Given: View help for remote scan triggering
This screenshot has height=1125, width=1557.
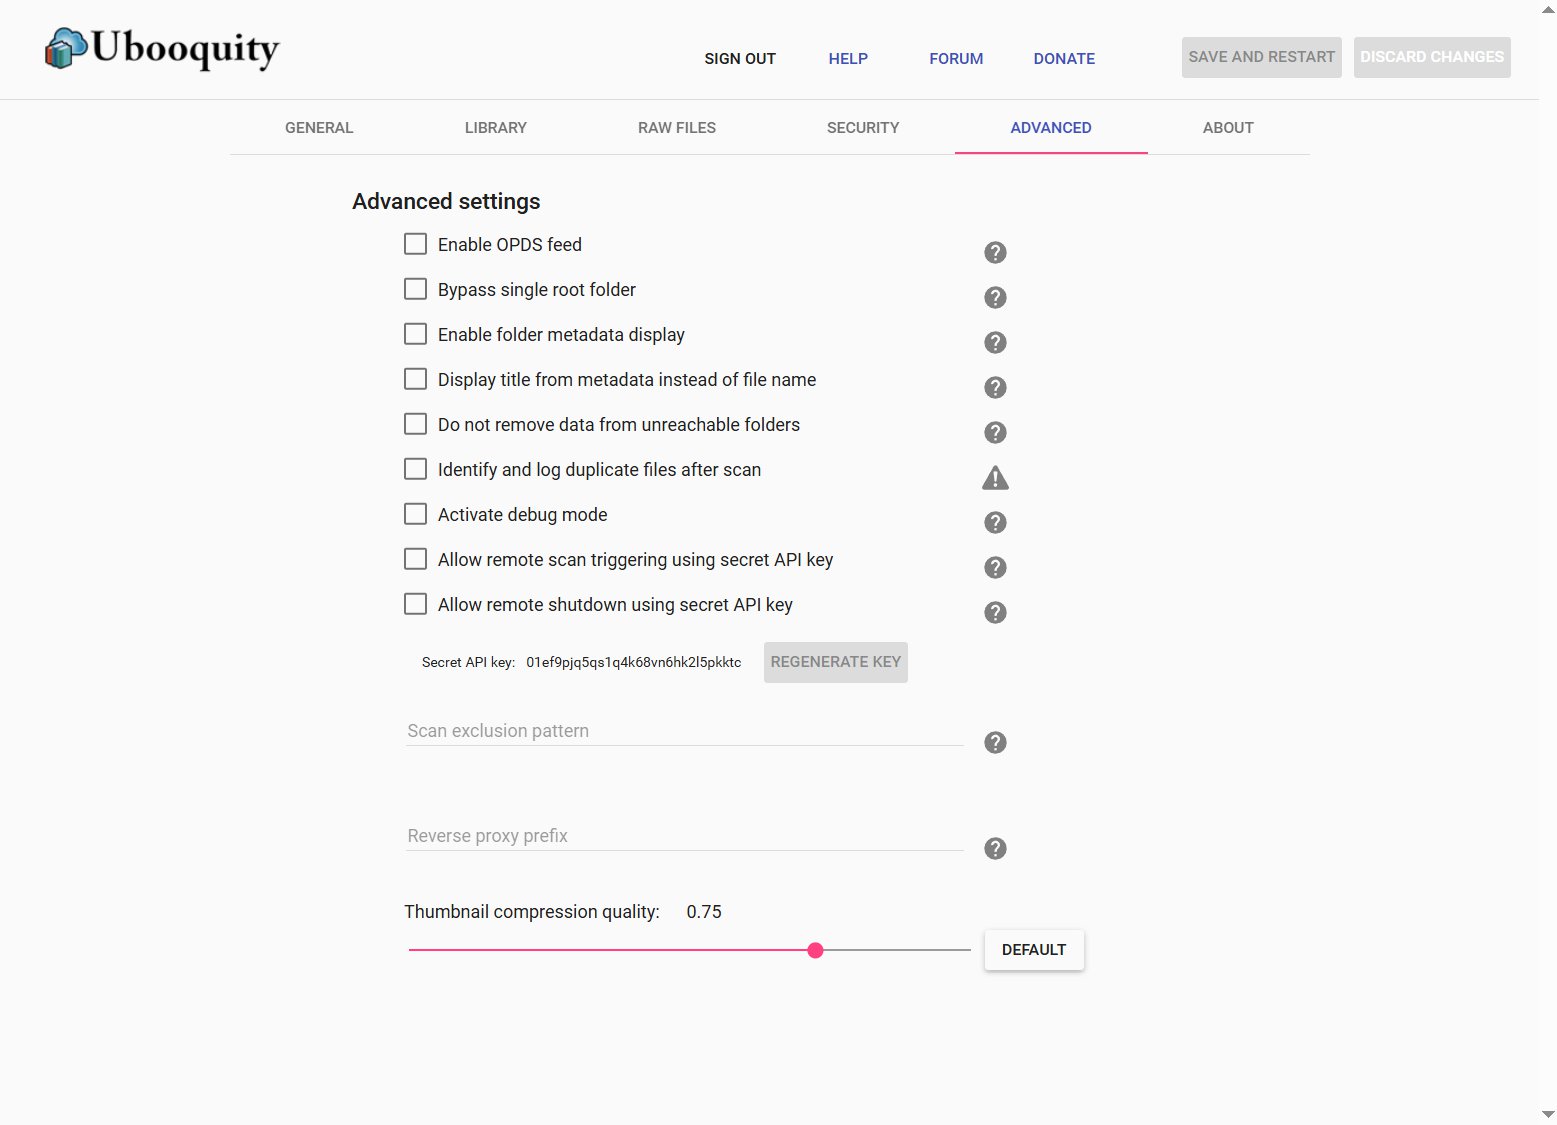Looking at the screenshot, I should (994, 567).
